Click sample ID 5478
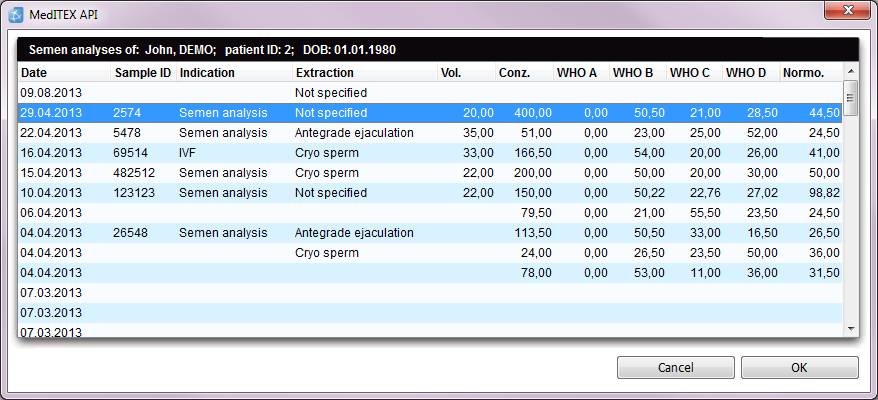 coord(127,133)
